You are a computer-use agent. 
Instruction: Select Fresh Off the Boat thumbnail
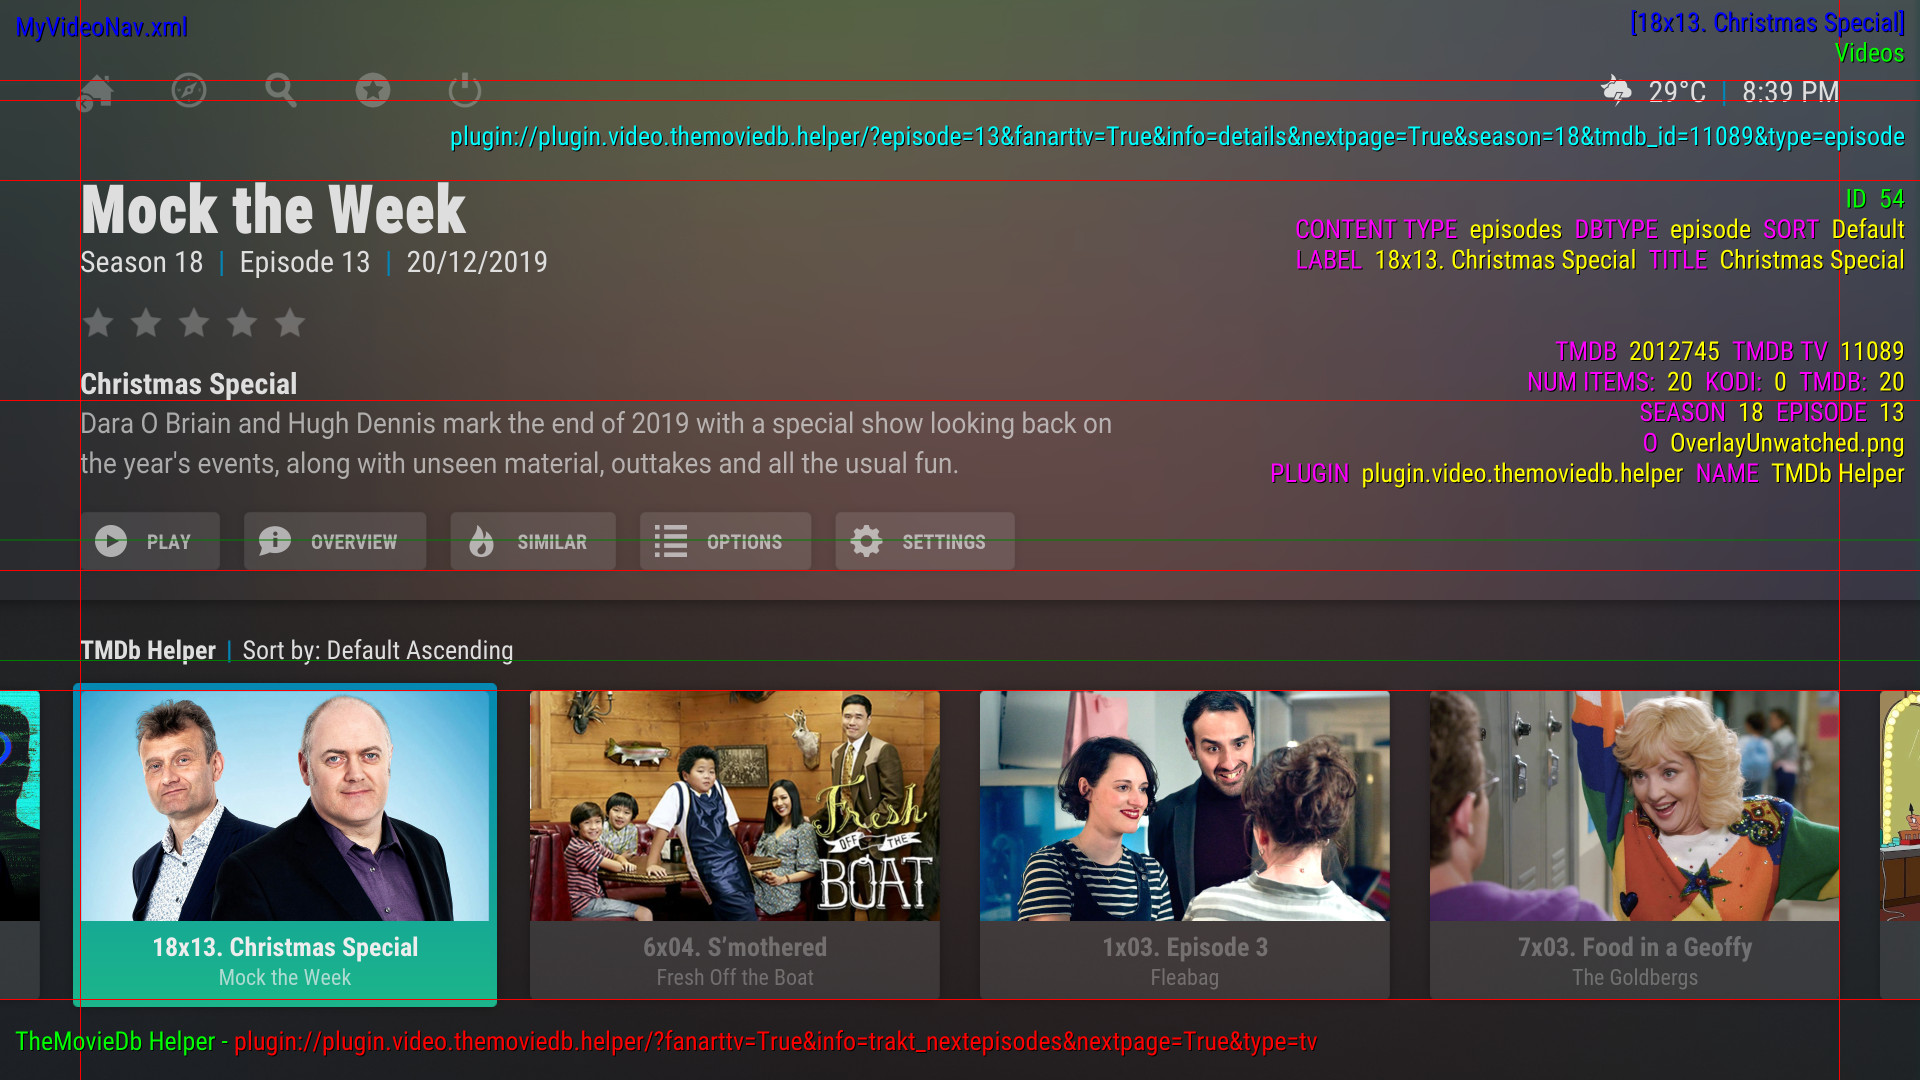point(735,806)
